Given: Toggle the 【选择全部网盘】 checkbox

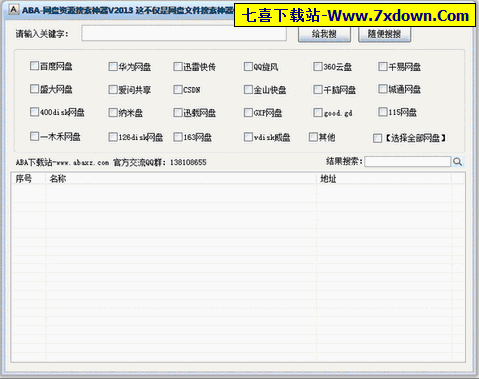Looking at the screenshot, I should point(377,138).
